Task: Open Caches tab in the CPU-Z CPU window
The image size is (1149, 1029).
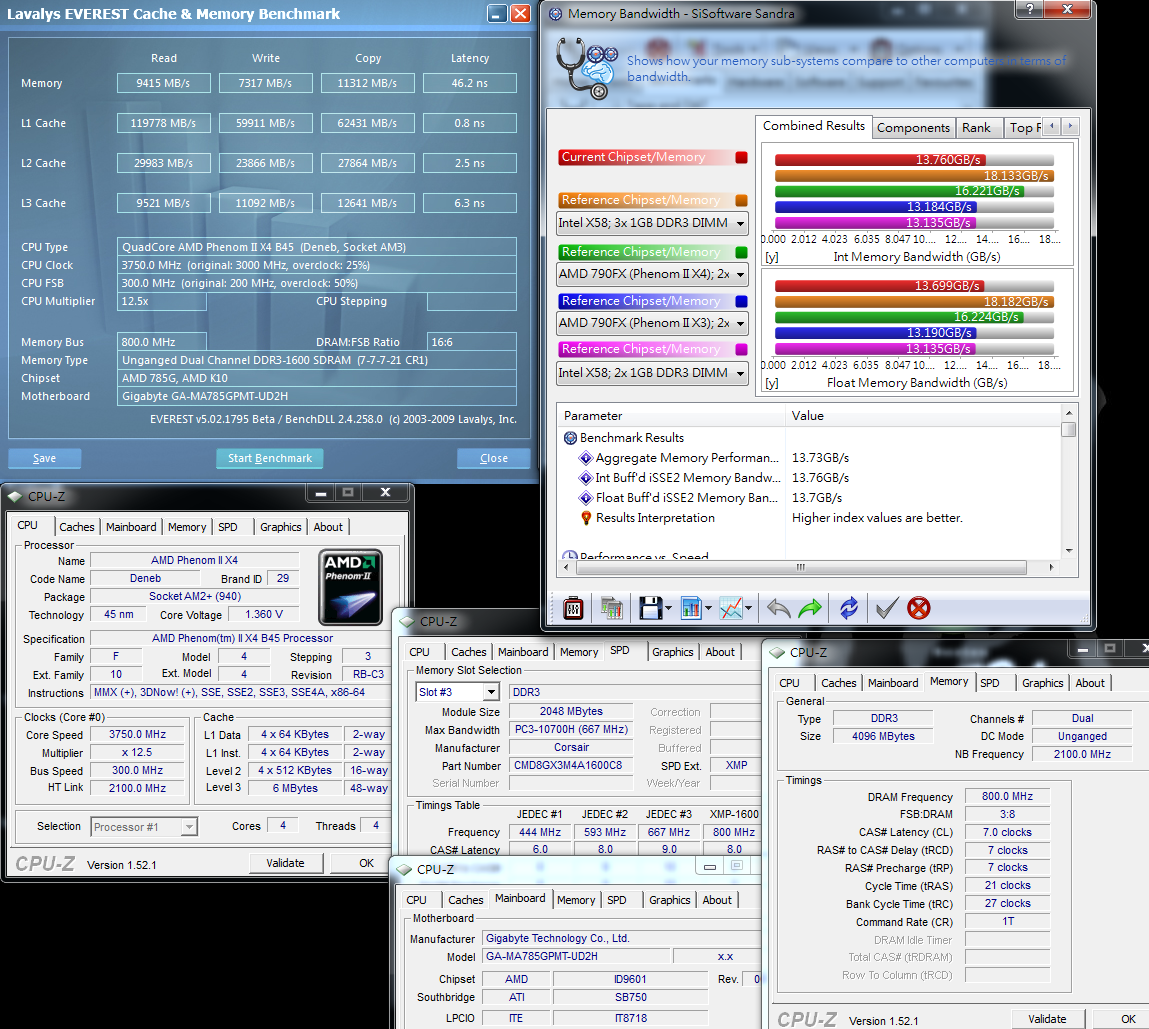Action: [x=77, y=527]
